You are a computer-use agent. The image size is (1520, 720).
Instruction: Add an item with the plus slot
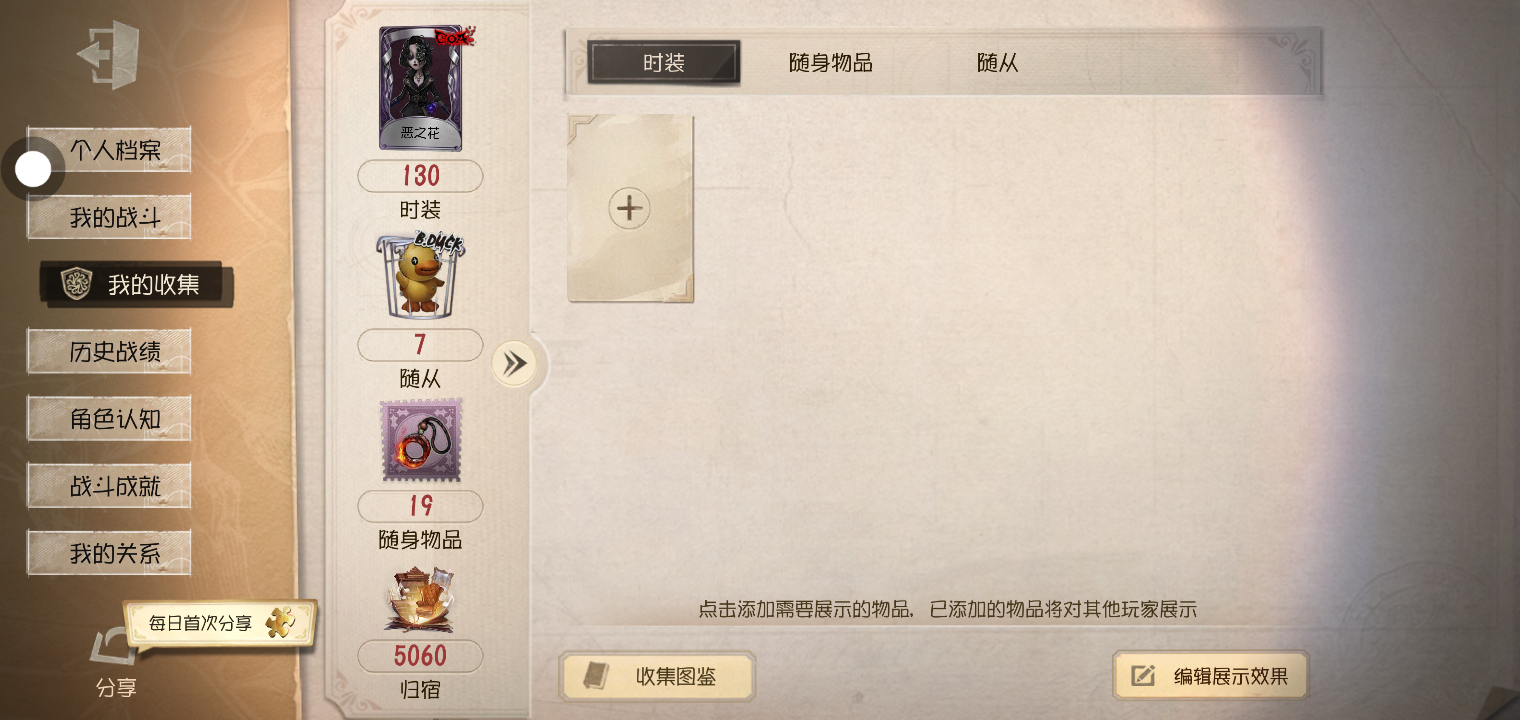630,208
